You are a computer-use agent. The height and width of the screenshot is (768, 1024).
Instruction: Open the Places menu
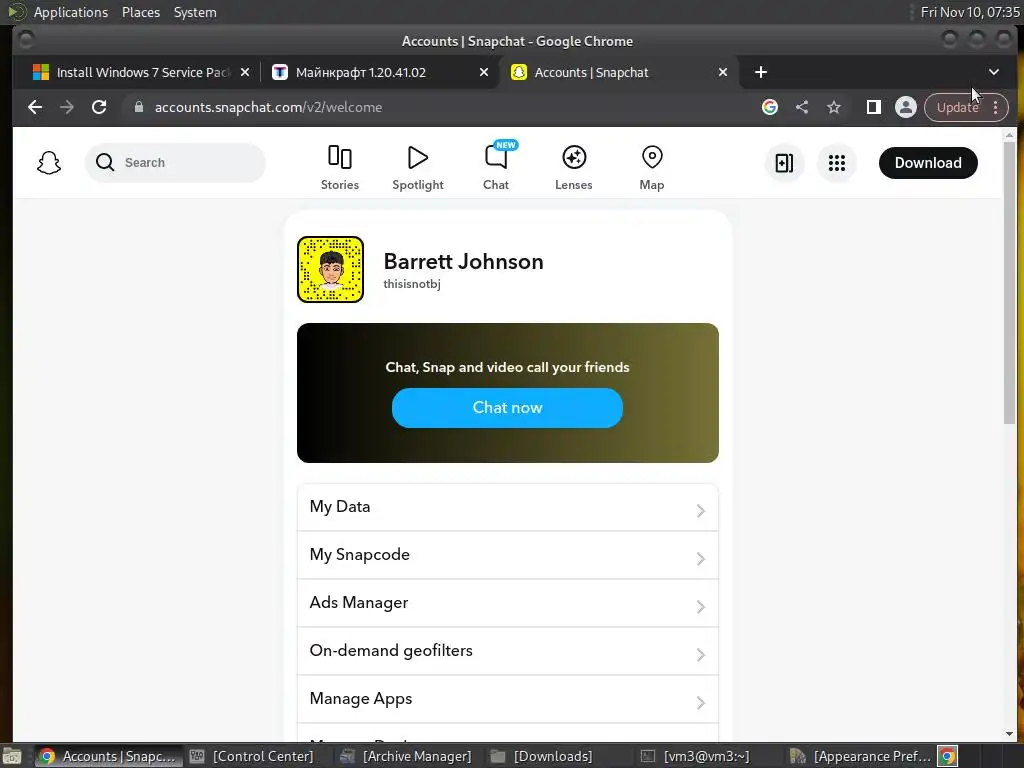pyautogui.click(x=141, y=12)
